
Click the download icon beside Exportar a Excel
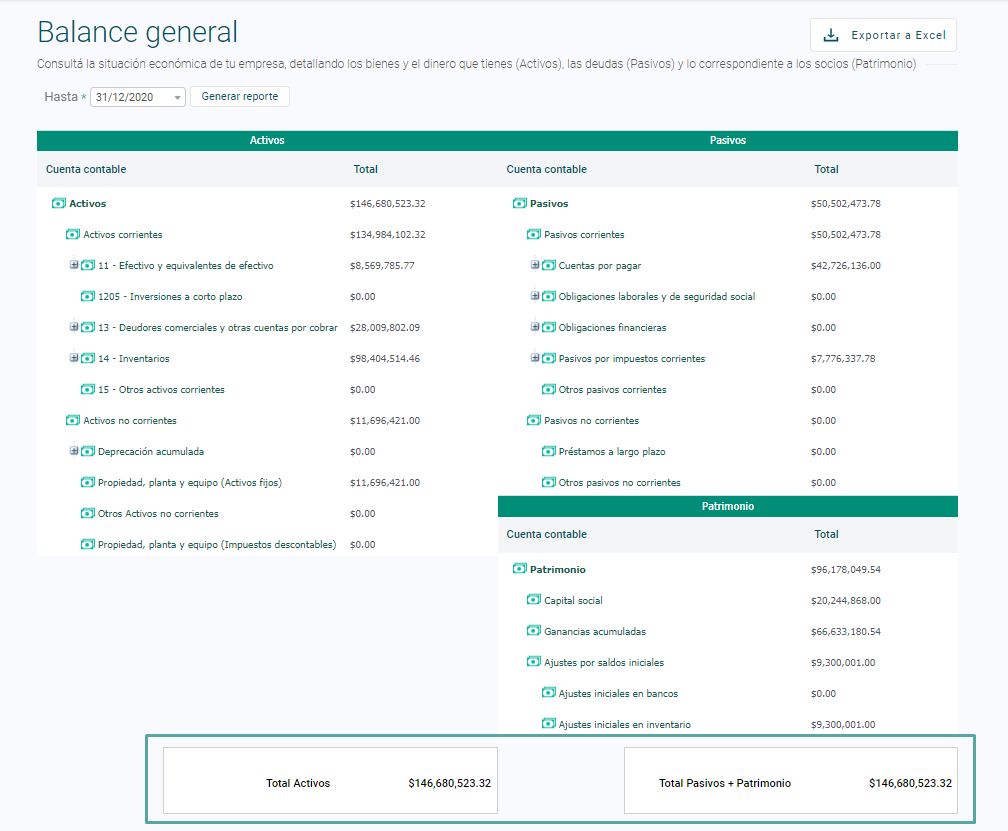(831, 35)
